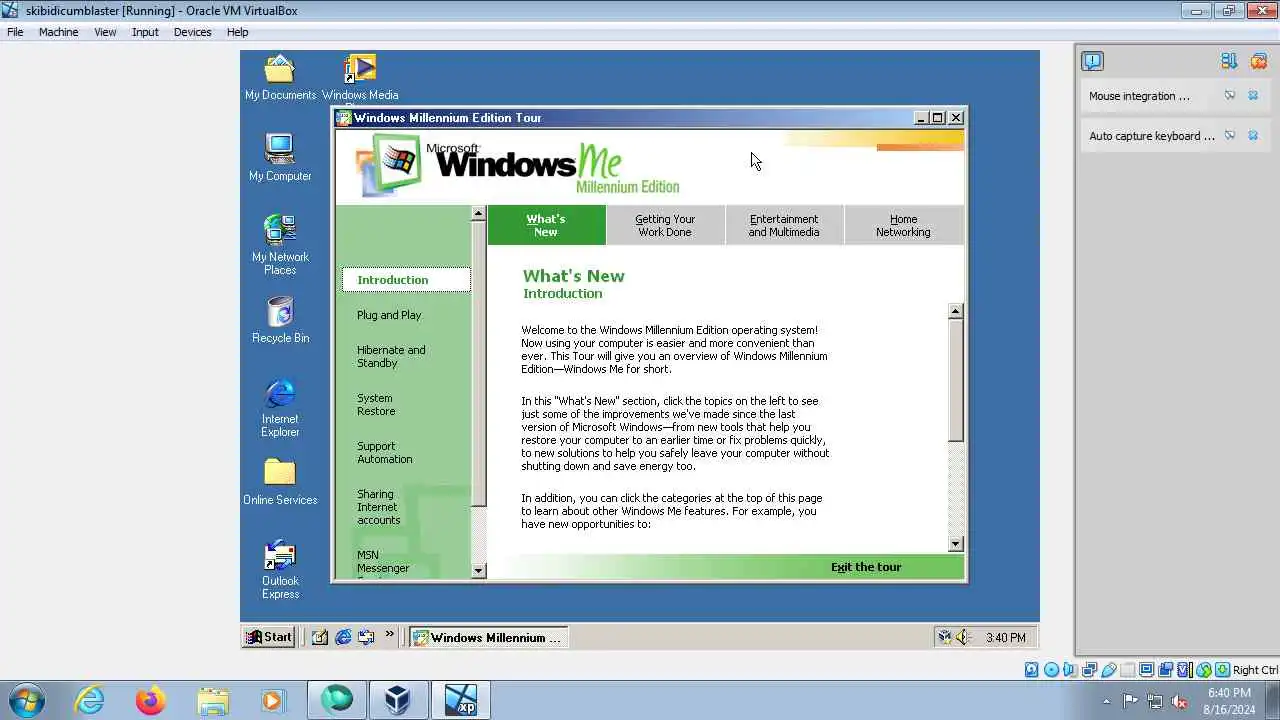This screenshot has width=1280, height=720.
Task: Click the hard disk activity status icon
Action: (1031, 670)
